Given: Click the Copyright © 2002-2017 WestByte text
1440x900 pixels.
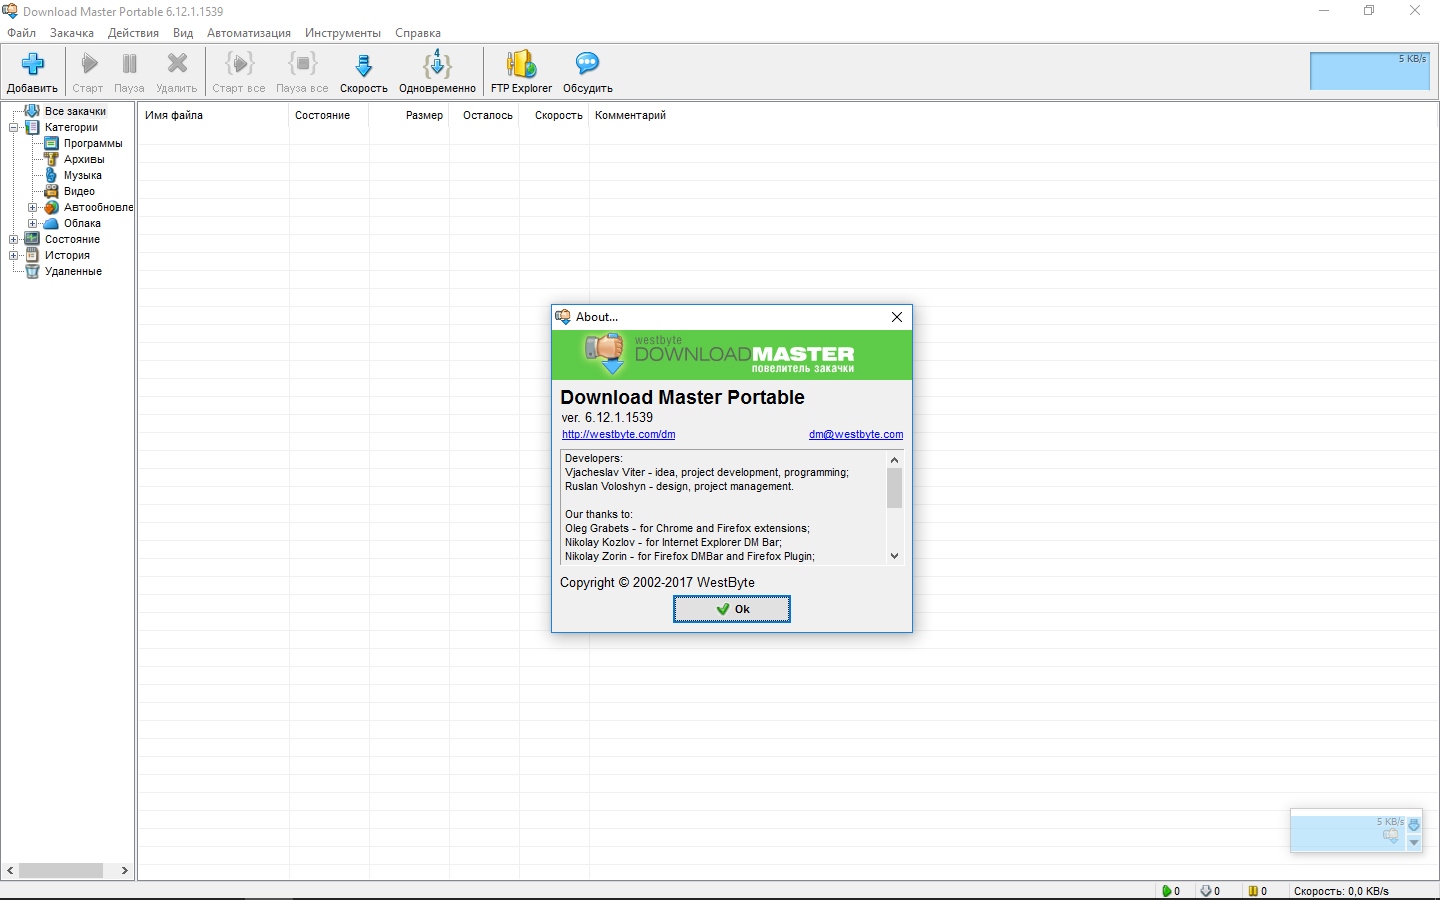Looking at the screenshot, I should click(657, 582).
